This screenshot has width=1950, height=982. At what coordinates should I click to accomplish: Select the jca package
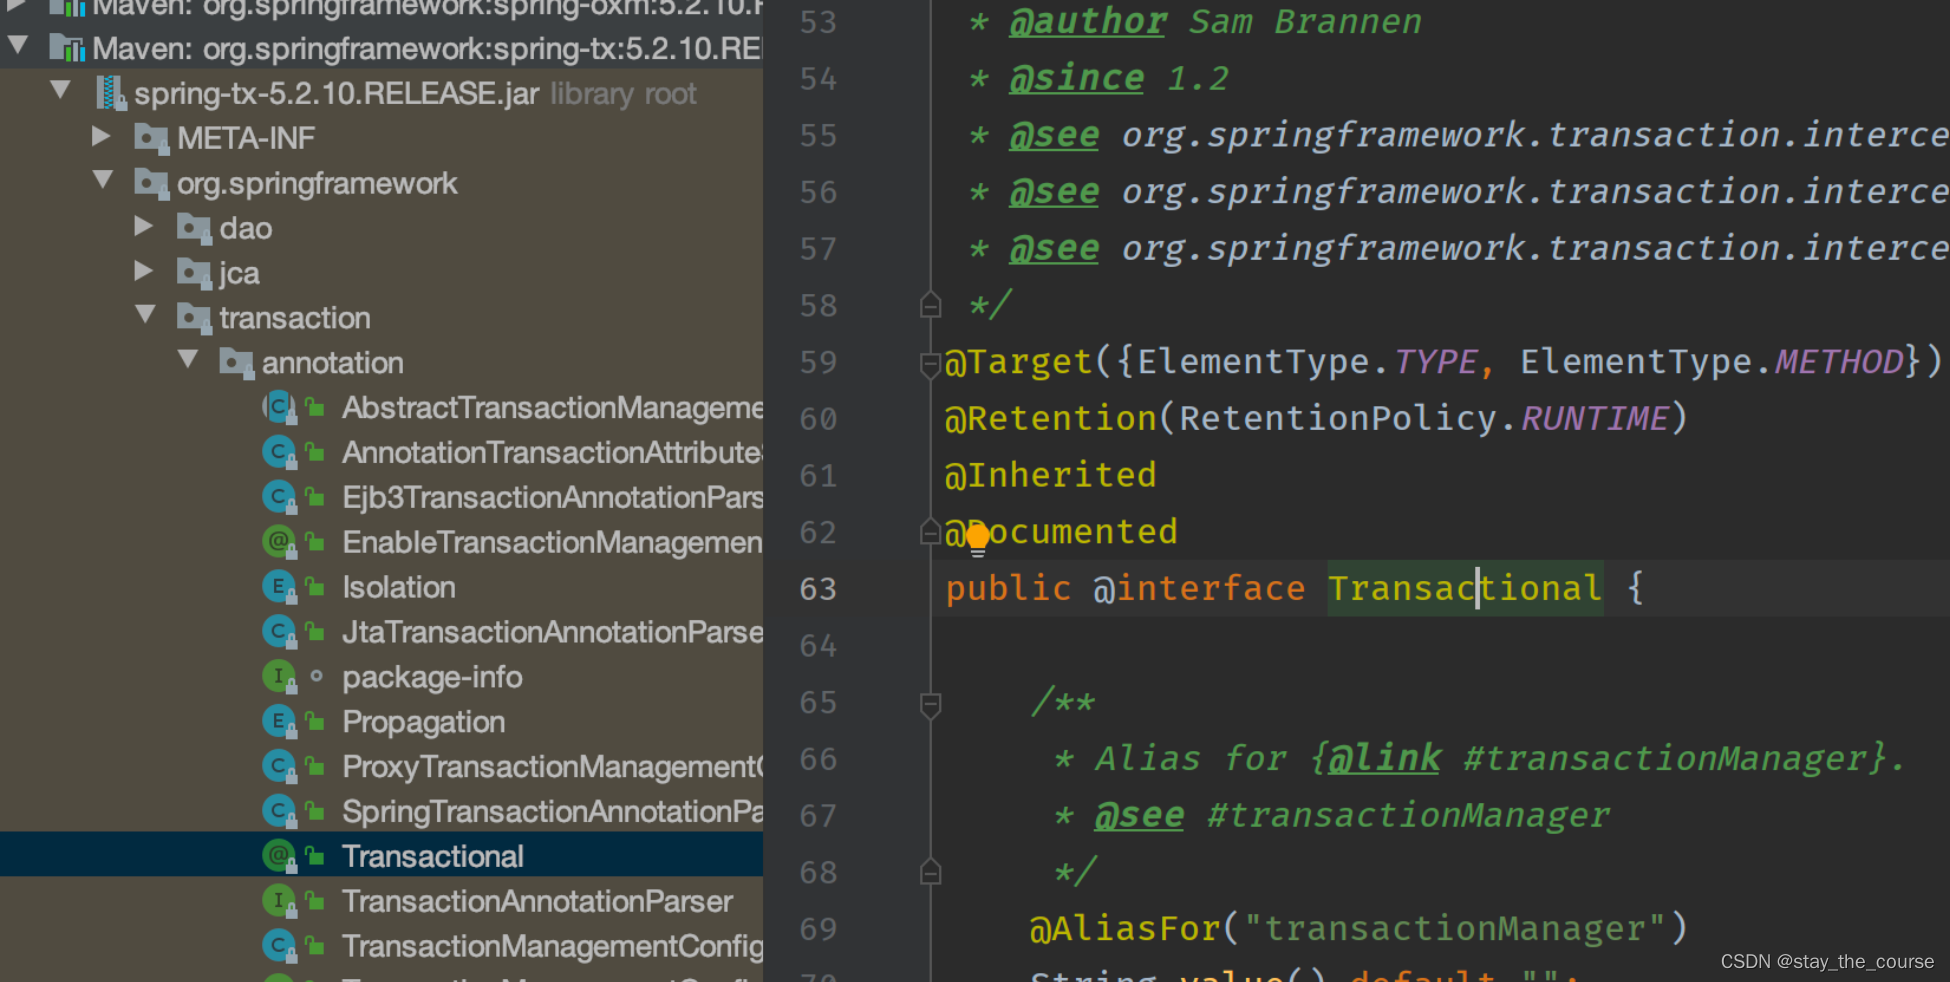coord(240,273)
